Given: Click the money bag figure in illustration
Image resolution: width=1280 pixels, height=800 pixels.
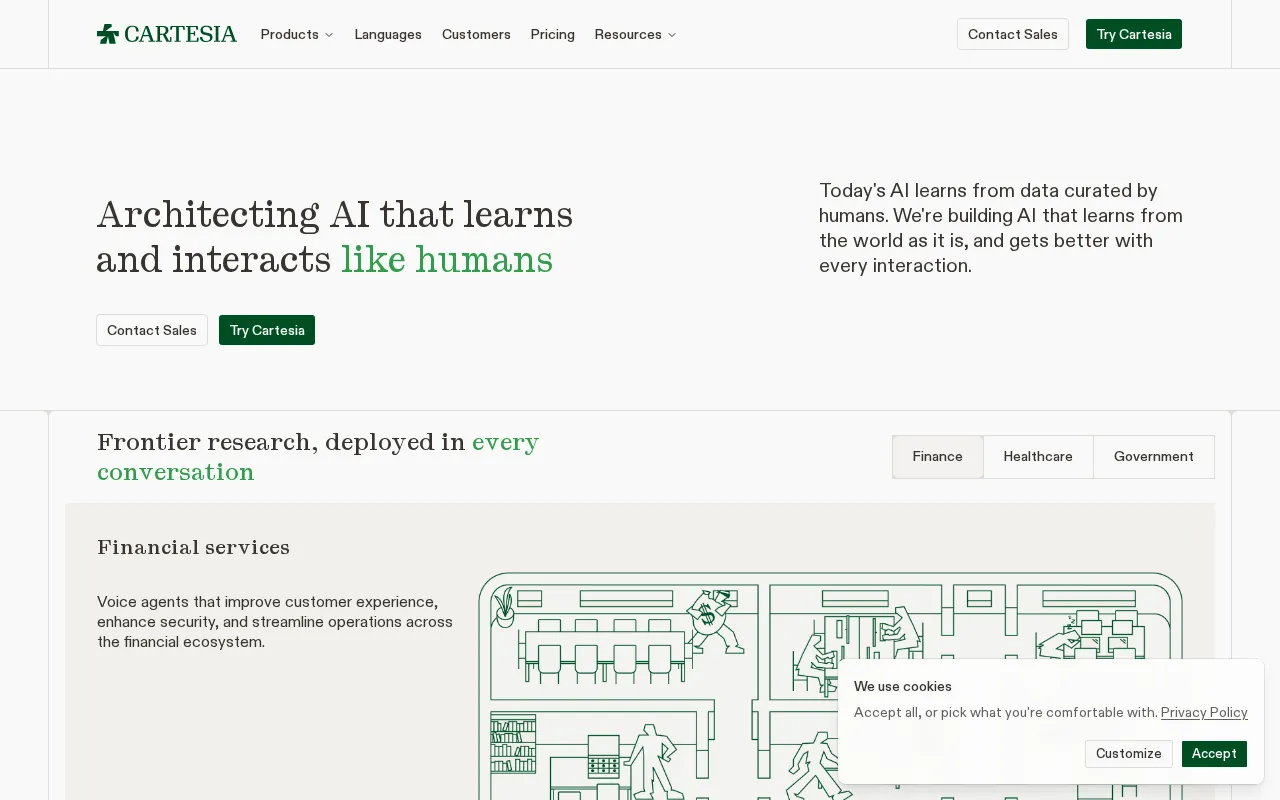Looking at the screenshot, I should pos(714,621).
